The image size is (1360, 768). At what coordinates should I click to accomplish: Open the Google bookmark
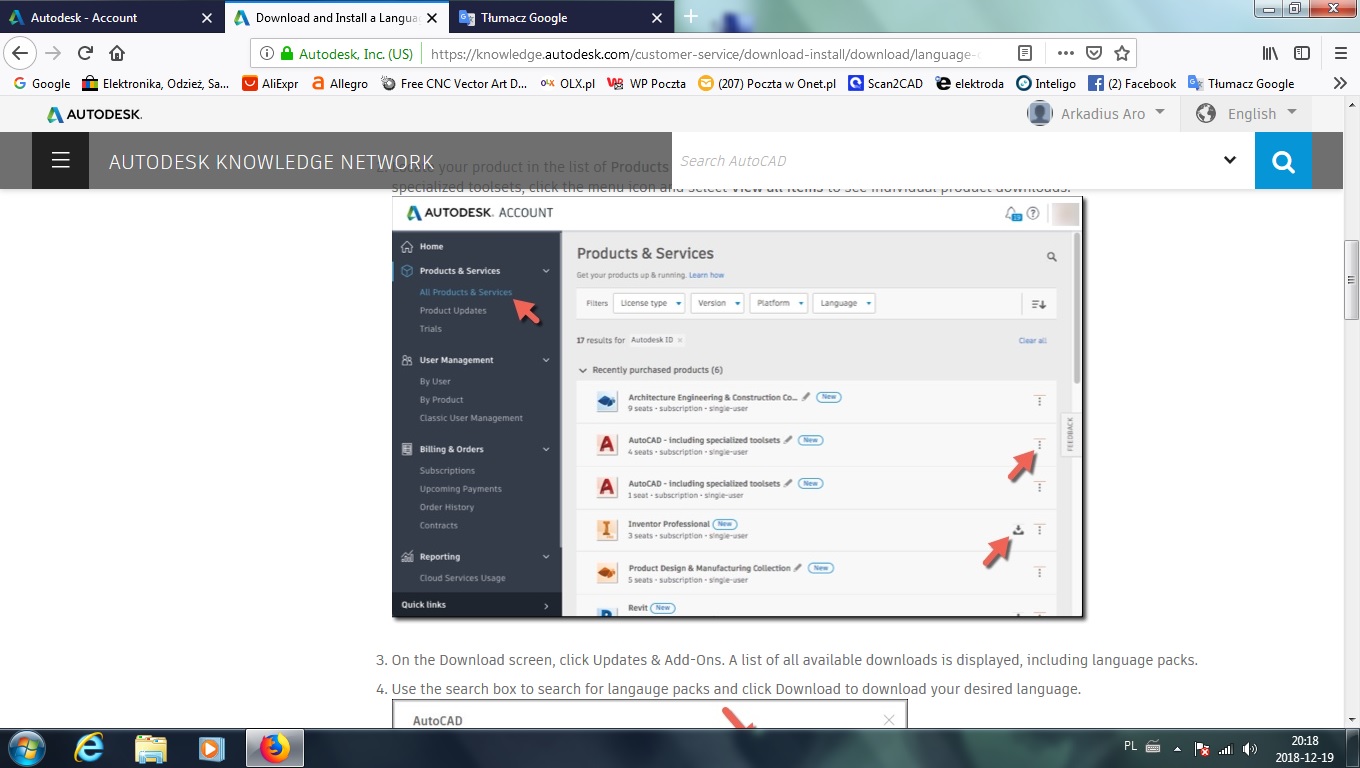point(41,84)
